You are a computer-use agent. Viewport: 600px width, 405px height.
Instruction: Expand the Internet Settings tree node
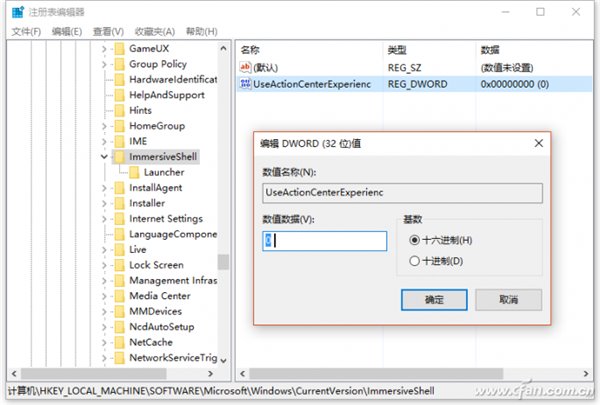tap(104, 219)
